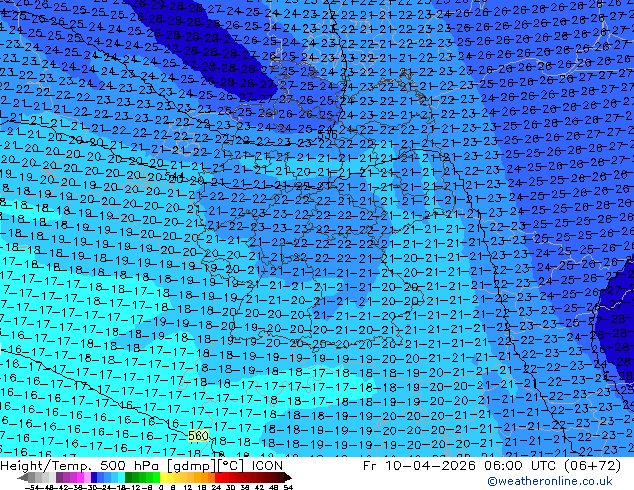Click the highlighted 560 height contour label

click(x=198, y=435)
